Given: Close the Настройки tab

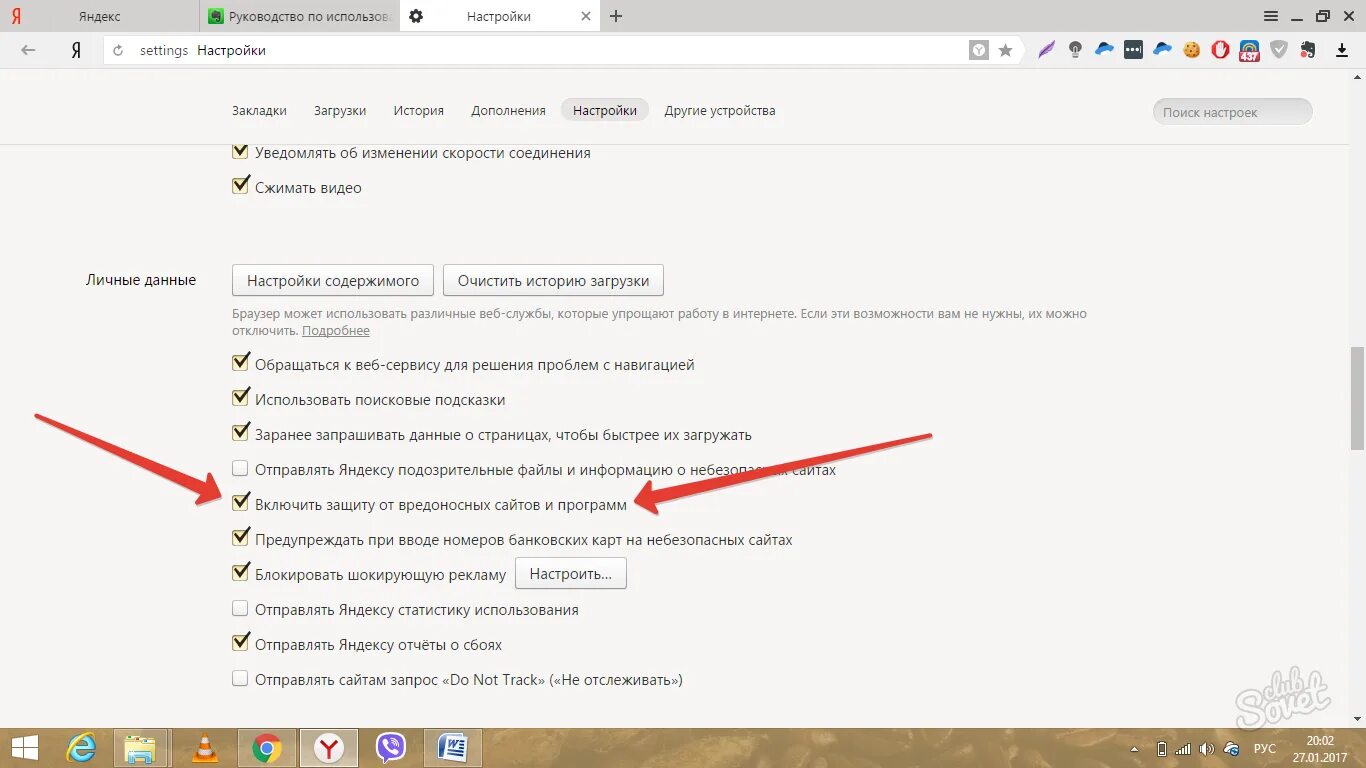Looking at the screenshot, I should [588, 16].
